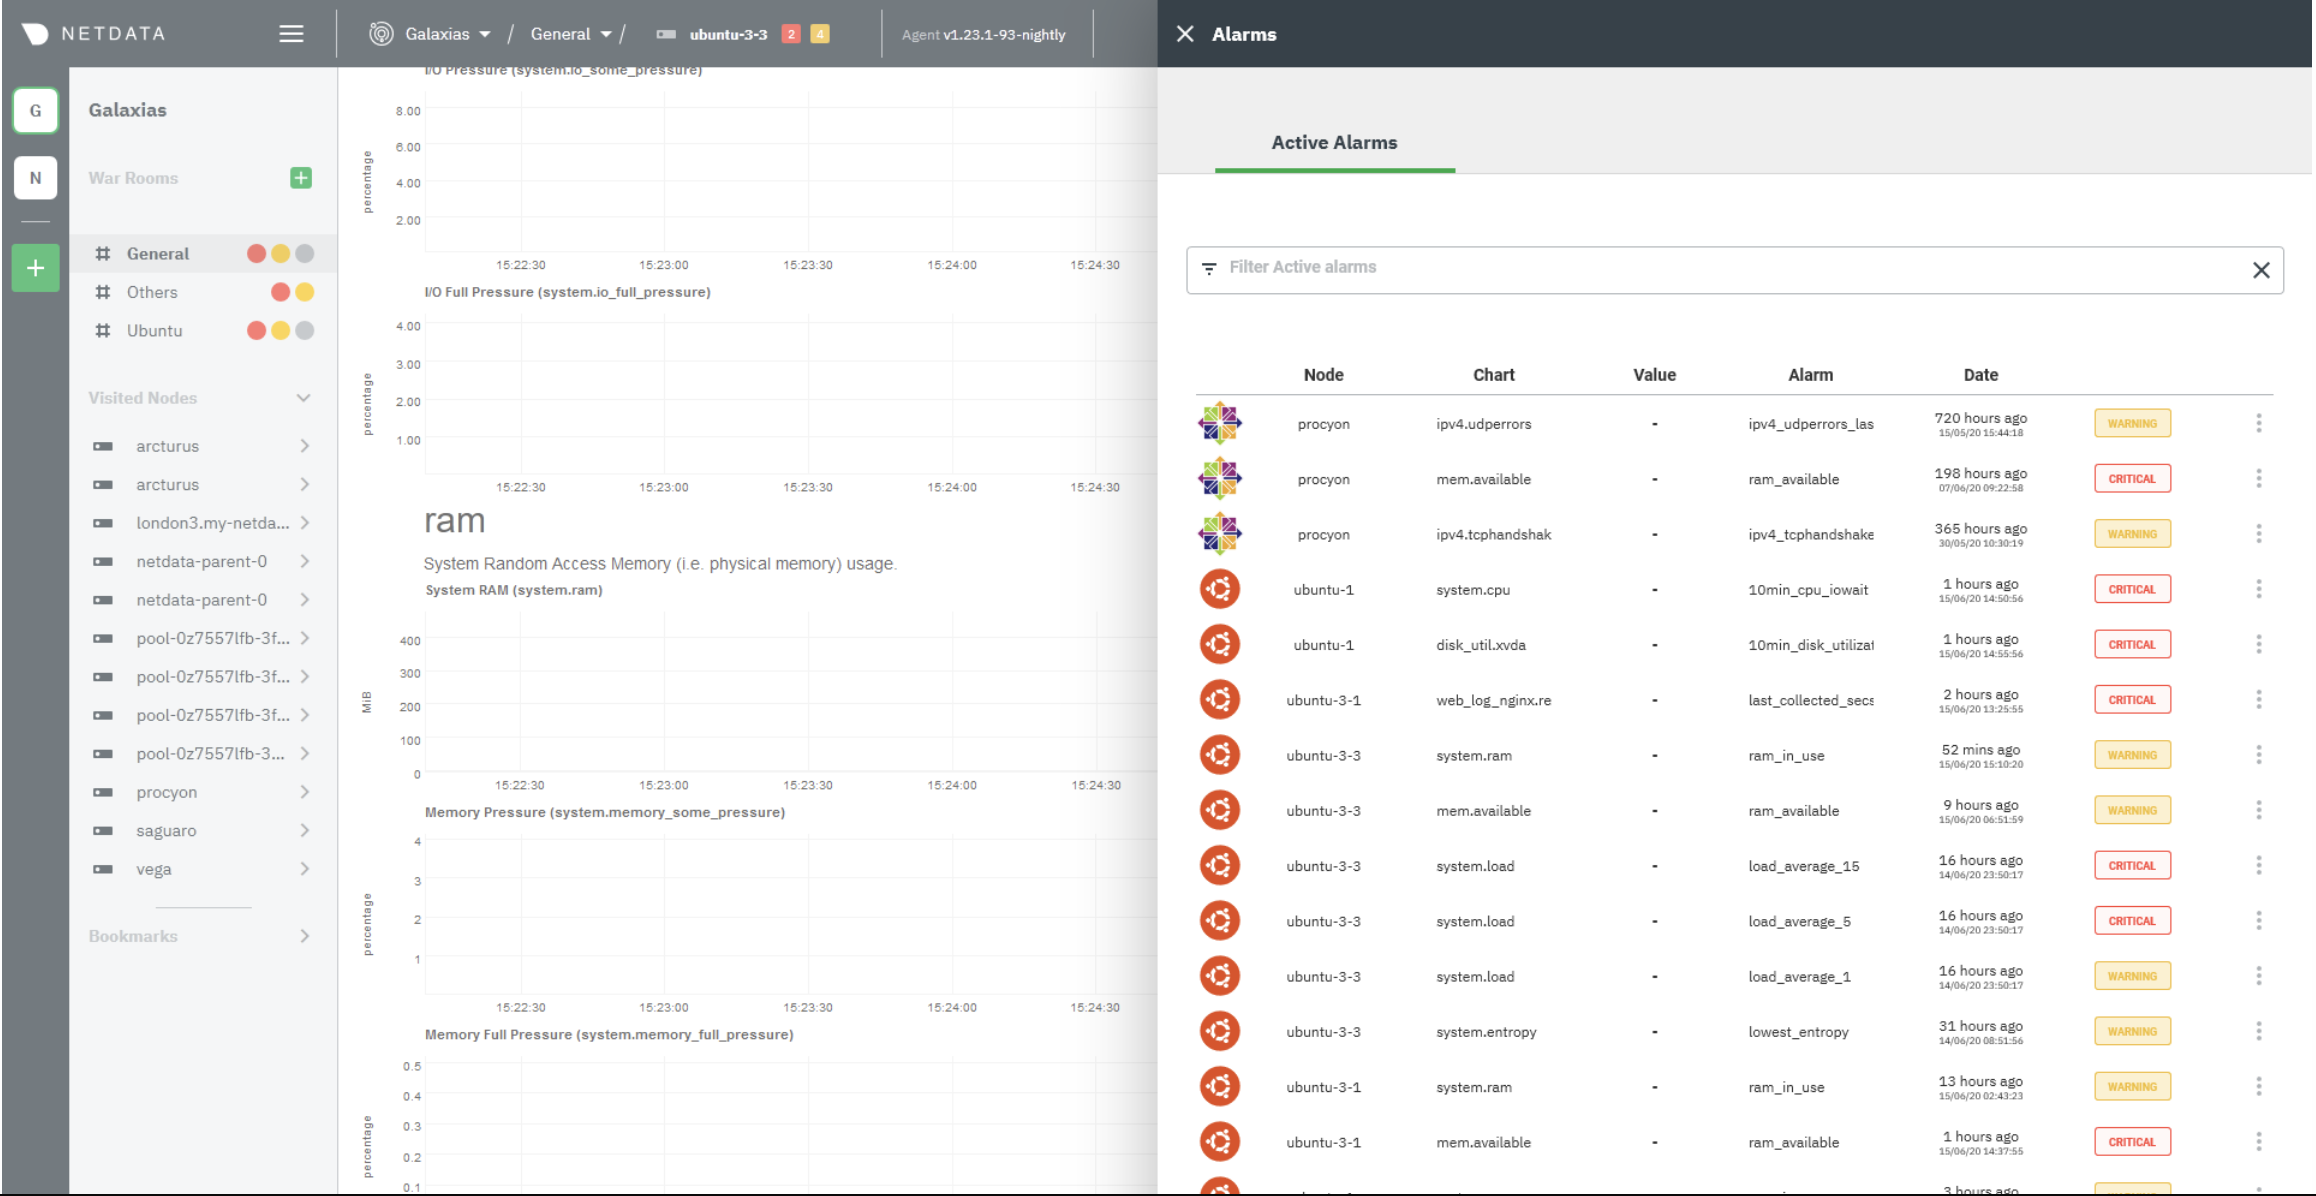Screen dimensions: 2316x1196
Task: Select the Others war room
Action: click(151, 291)
